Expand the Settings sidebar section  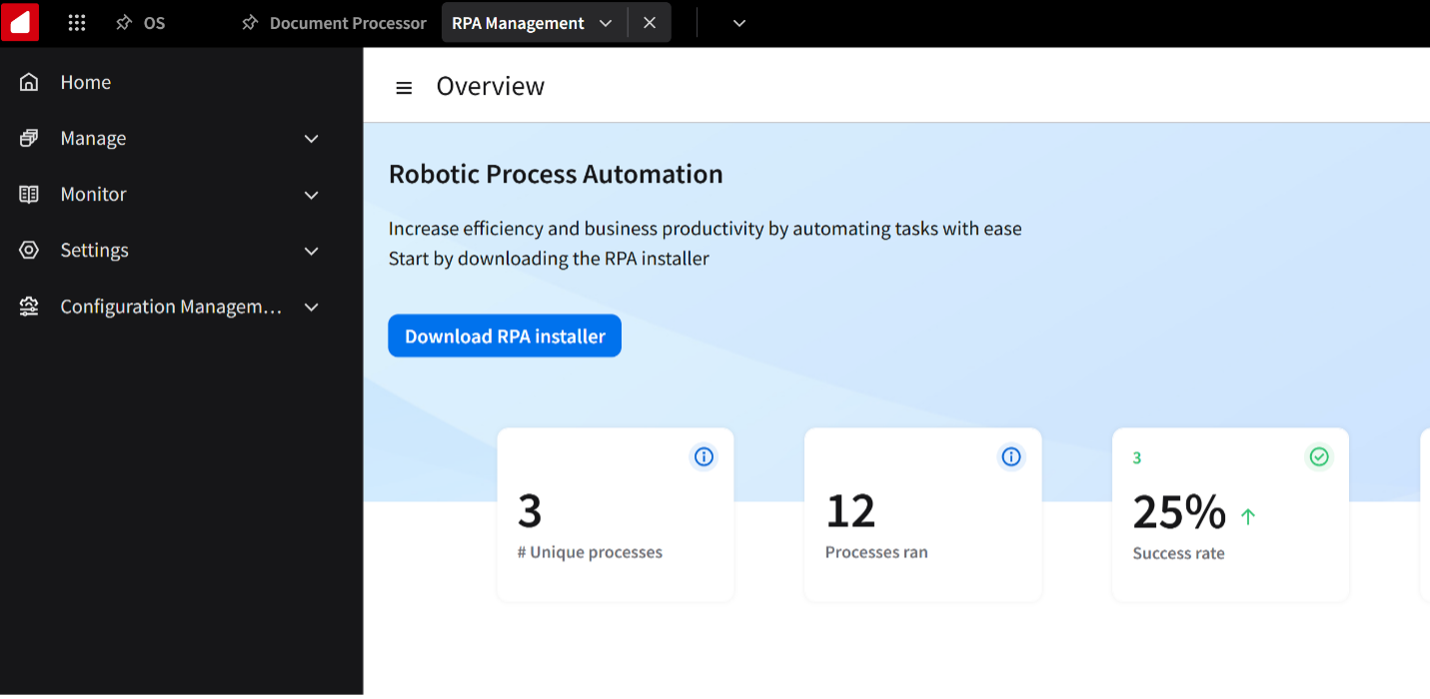311,251
